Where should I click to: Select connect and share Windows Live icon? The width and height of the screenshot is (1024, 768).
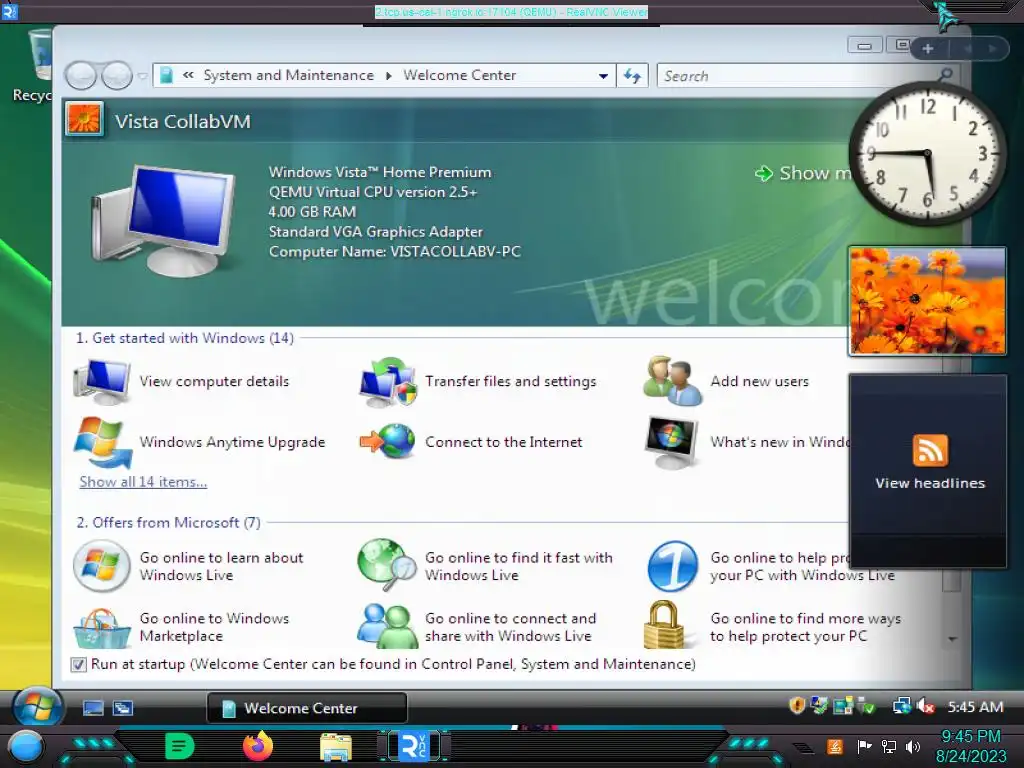[387, 626]
